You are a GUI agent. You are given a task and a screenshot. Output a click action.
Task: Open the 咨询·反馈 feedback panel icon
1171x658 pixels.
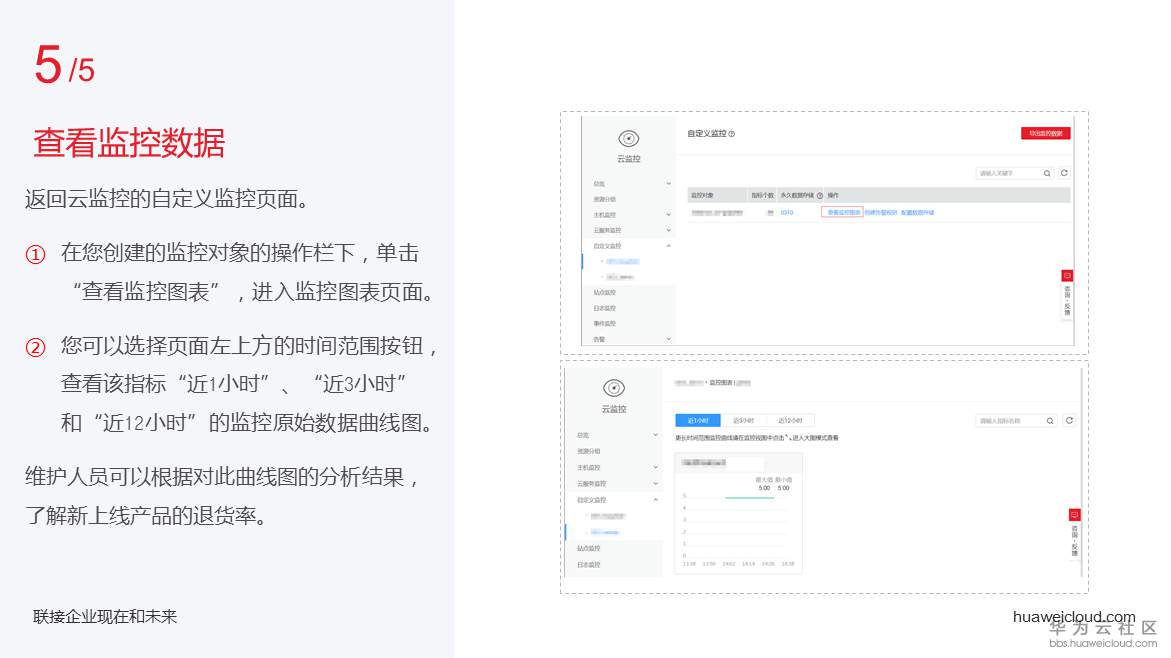coord(1068,274)
